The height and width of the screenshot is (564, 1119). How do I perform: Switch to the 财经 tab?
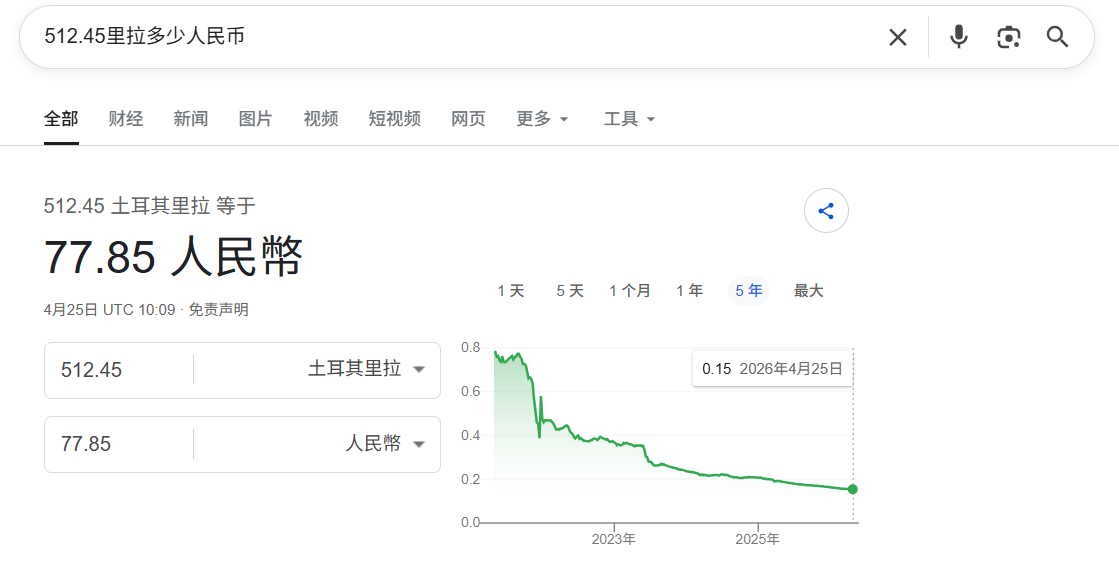pyautogui.click(x=126, y=119)
